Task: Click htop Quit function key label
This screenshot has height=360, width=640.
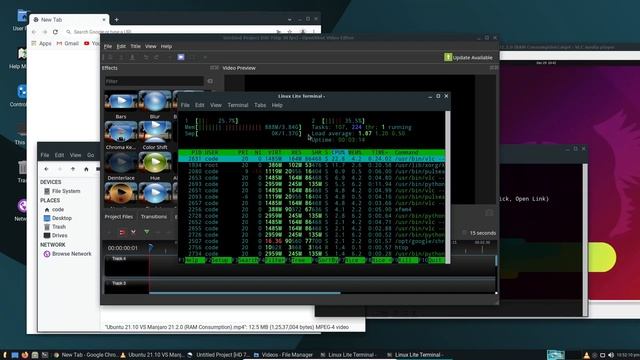Action: click(437, 260)
